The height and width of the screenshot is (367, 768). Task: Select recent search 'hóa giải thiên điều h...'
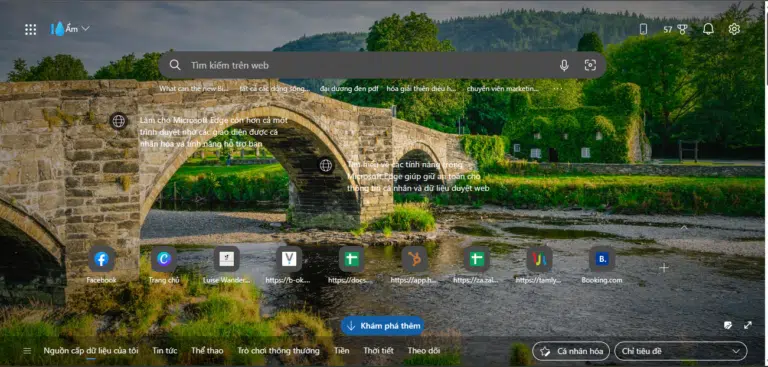click(x=421, y=89)
